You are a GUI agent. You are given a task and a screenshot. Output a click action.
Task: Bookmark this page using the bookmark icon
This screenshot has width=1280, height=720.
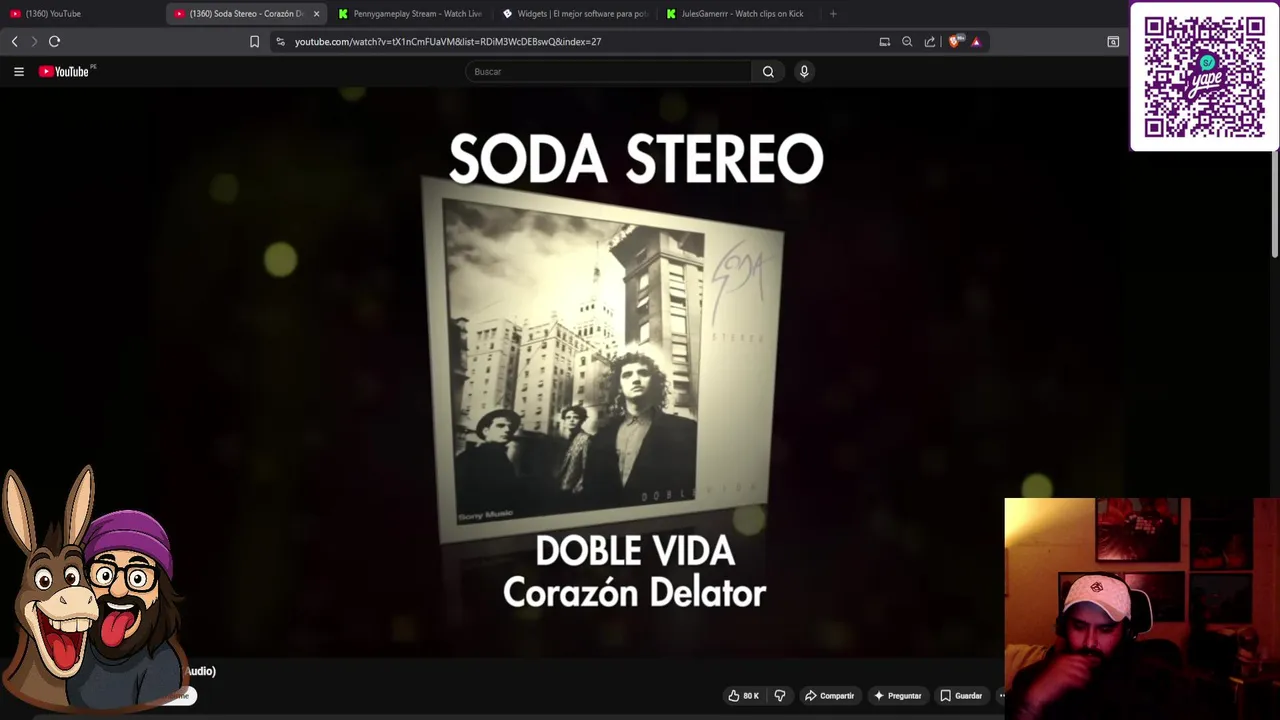click(x=254, y=41)
